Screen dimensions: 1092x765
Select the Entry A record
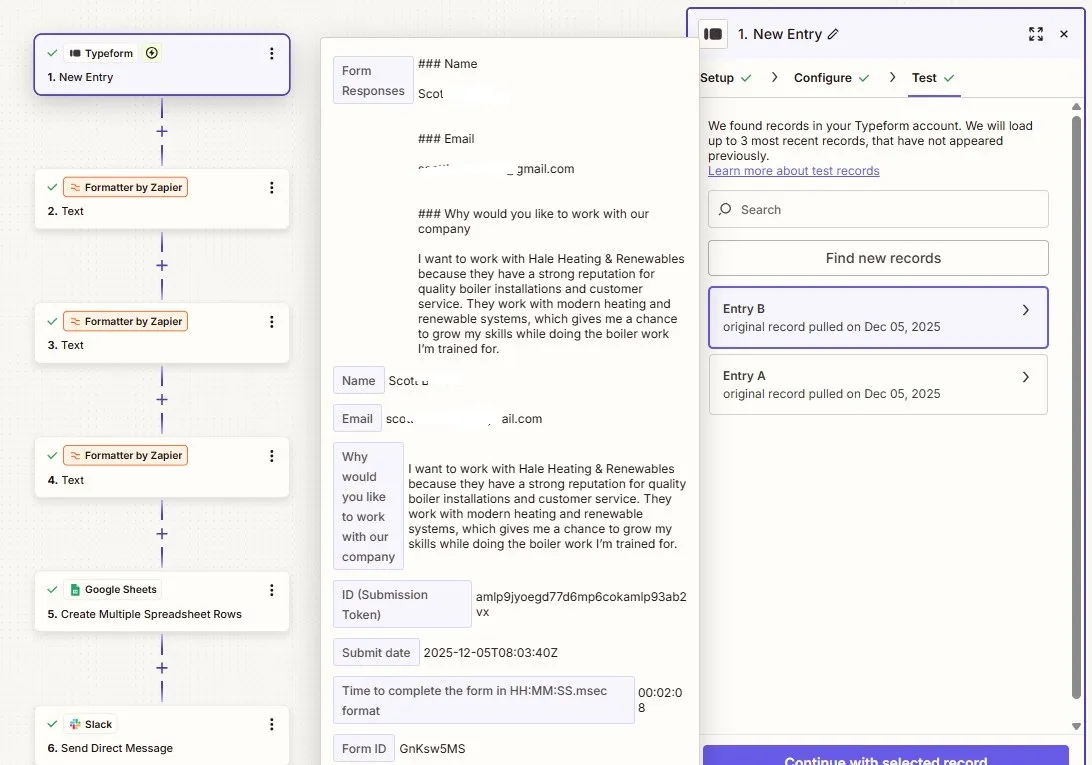878,385
